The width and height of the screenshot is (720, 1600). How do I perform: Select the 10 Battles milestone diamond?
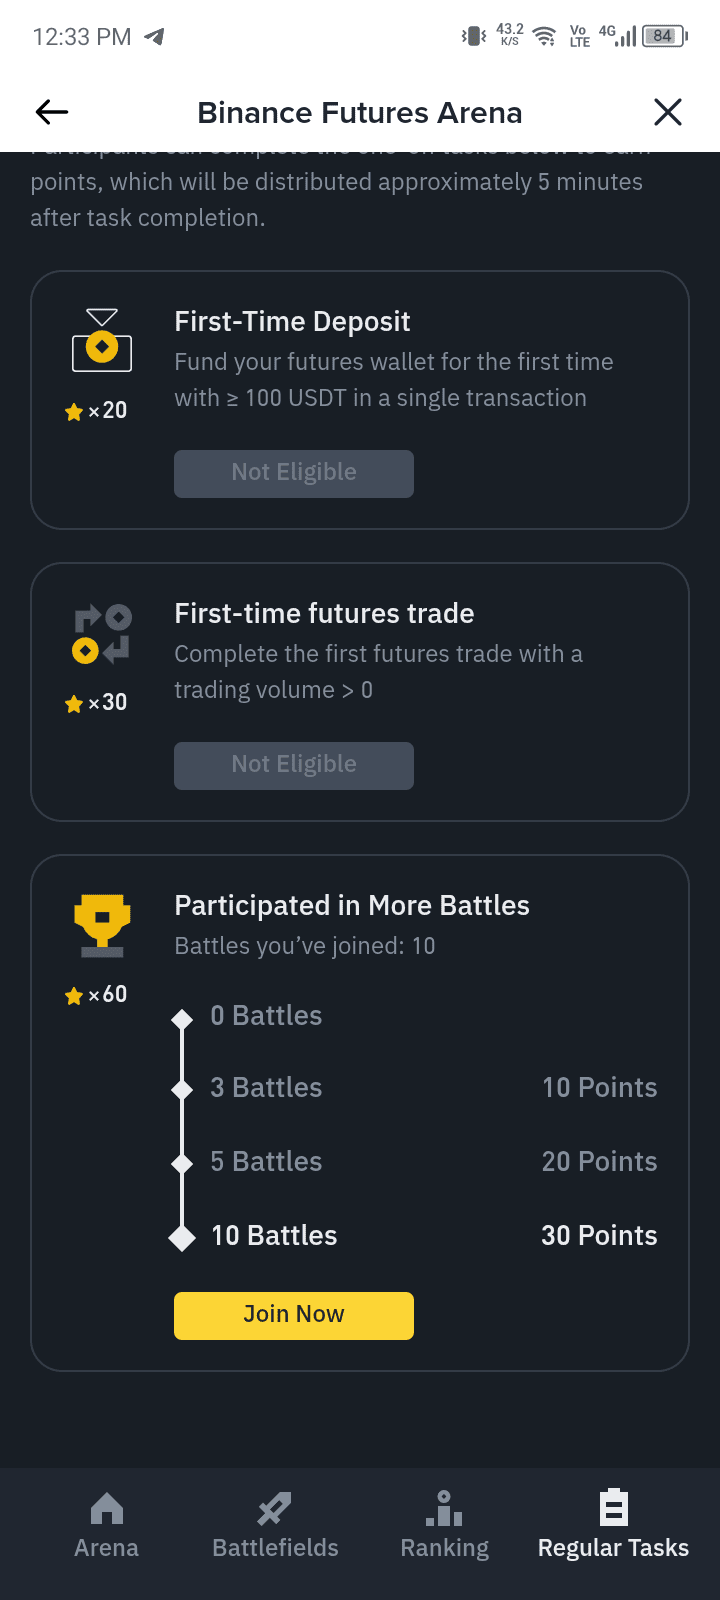(x=182, y=1237)
